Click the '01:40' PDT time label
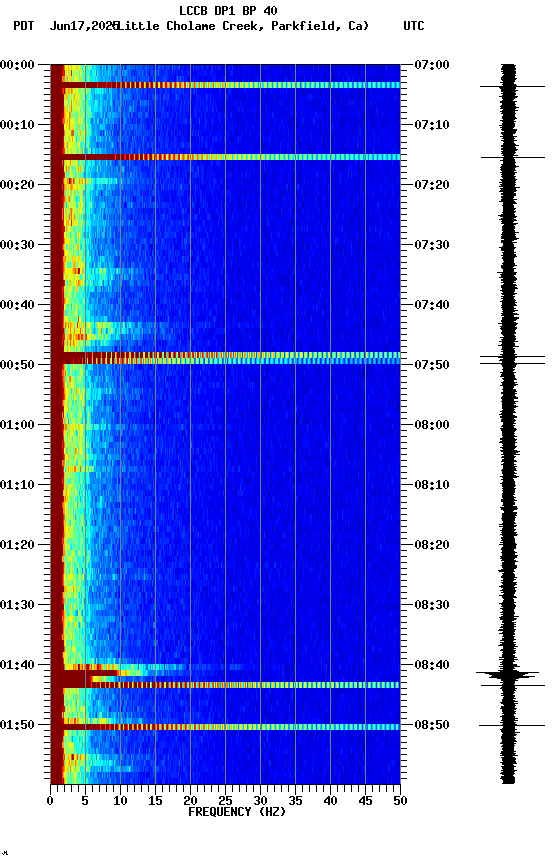 [x=17, y=665]
